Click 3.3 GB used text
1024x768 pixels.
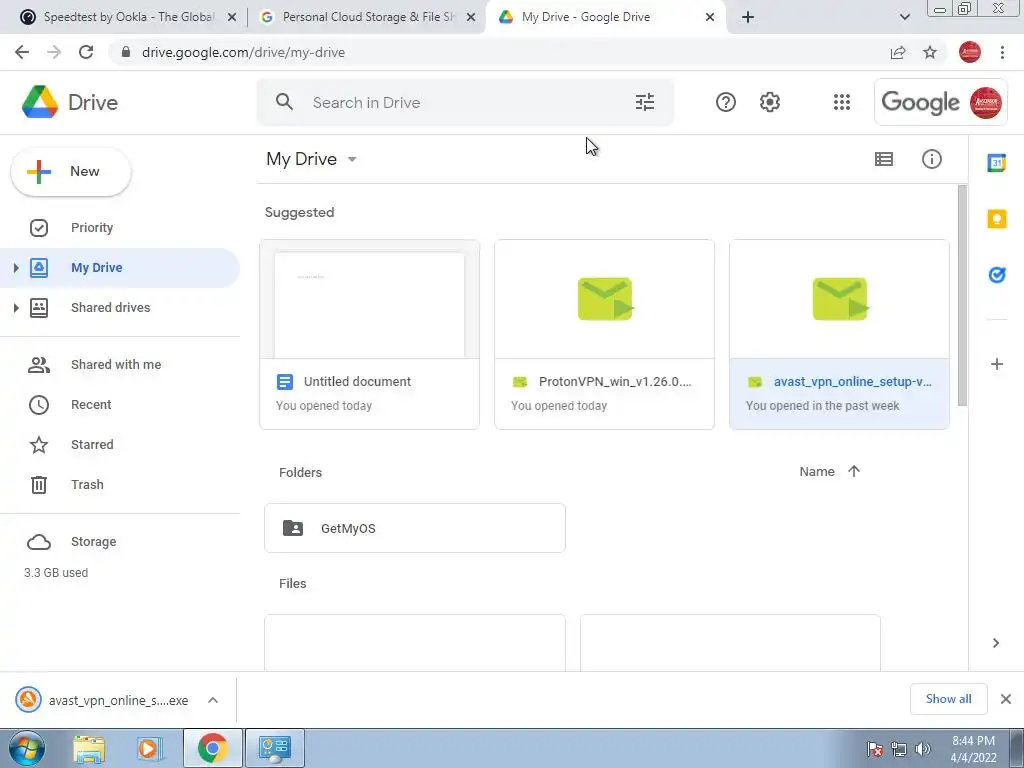pyautogui.click(x=56, y=573)
